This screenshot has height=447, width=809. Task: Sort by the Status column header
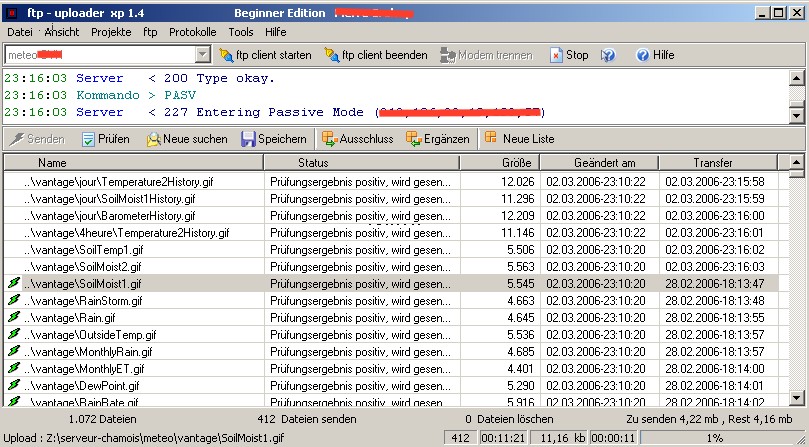[x=362, y=163]
